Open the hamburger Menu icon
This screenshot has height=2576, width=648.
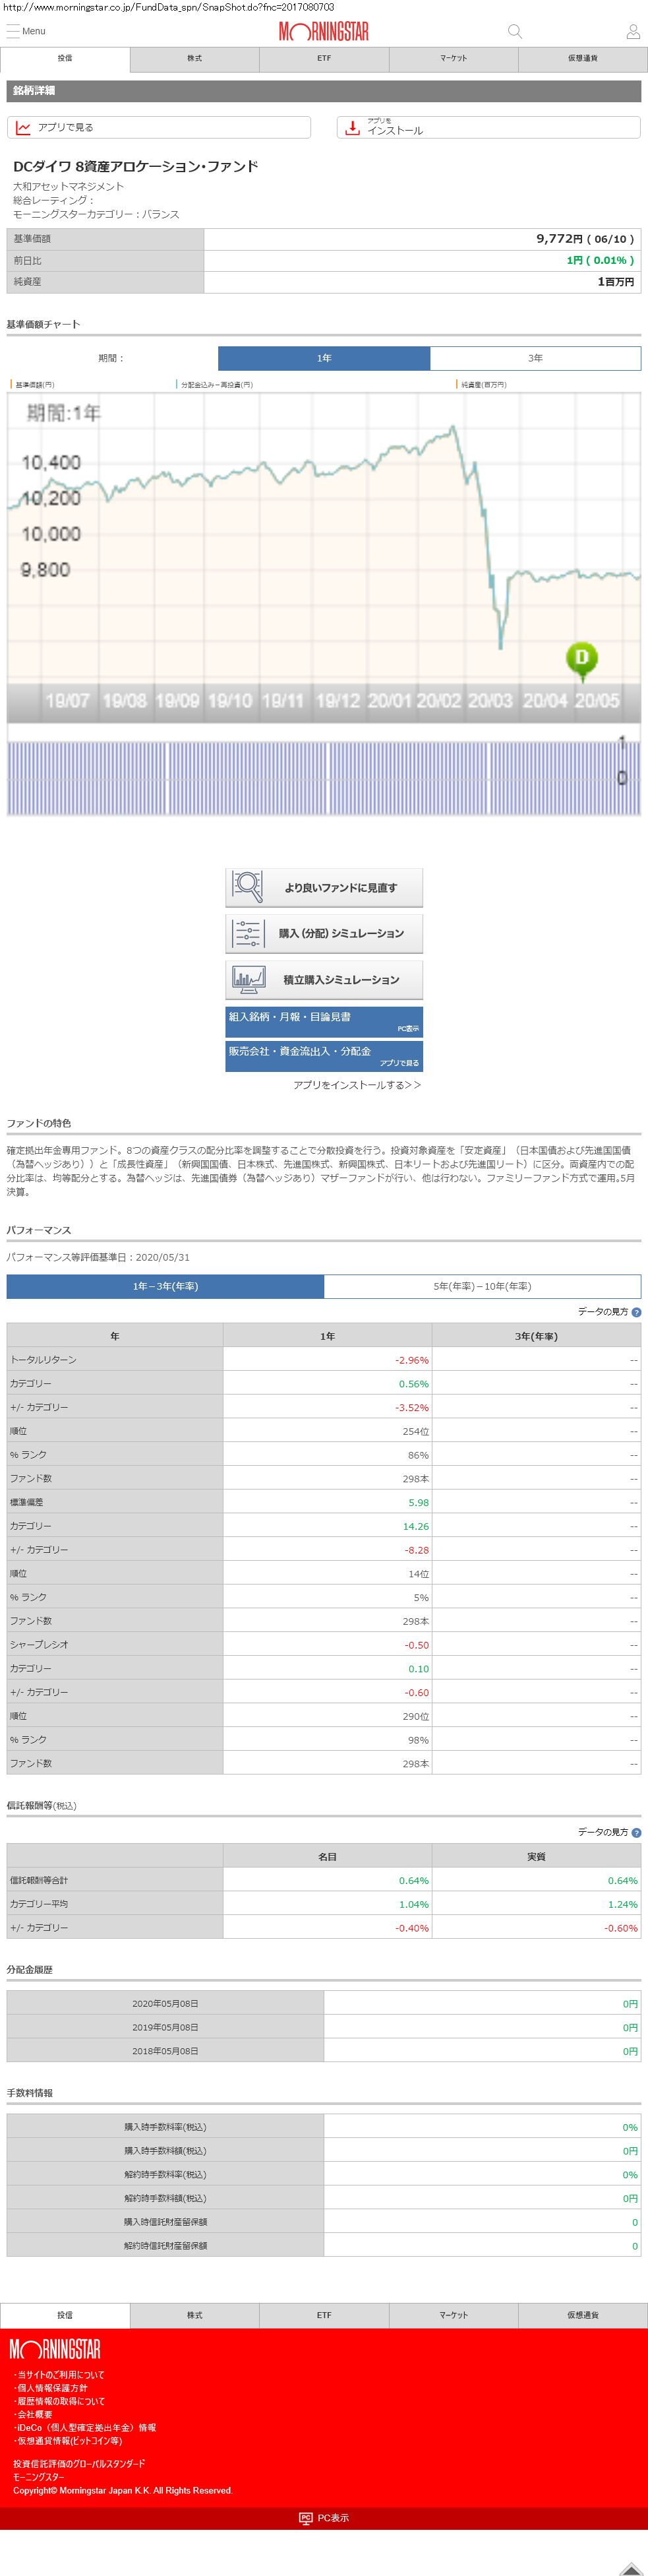13,31
